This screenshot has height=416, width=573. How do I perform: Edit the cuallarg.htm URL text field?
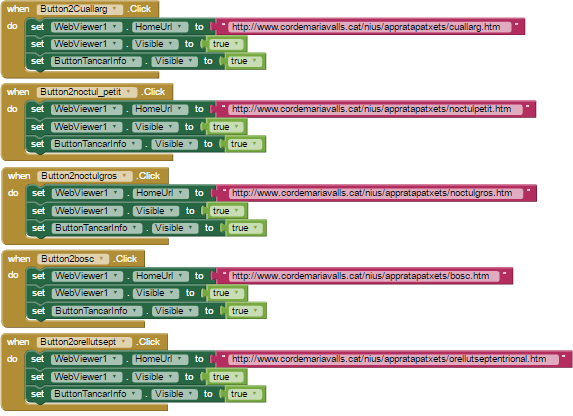point(369,27)
